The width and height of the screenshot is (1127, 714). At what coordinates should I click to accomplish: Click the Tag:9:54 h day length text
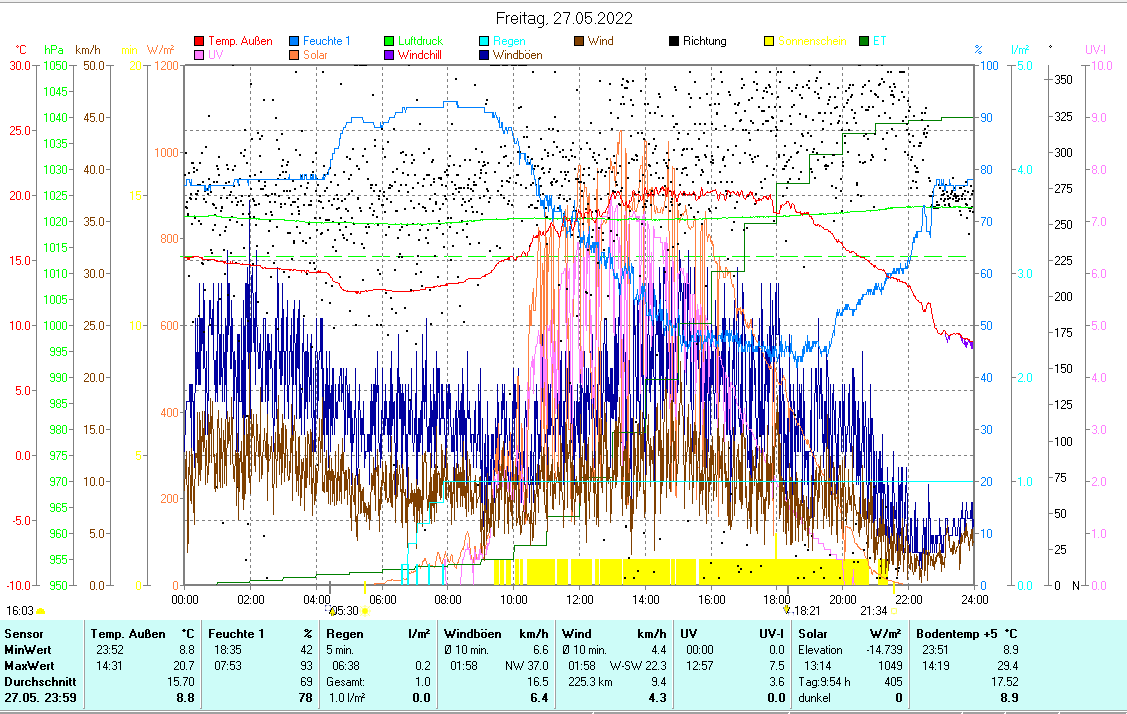[824, 682]
